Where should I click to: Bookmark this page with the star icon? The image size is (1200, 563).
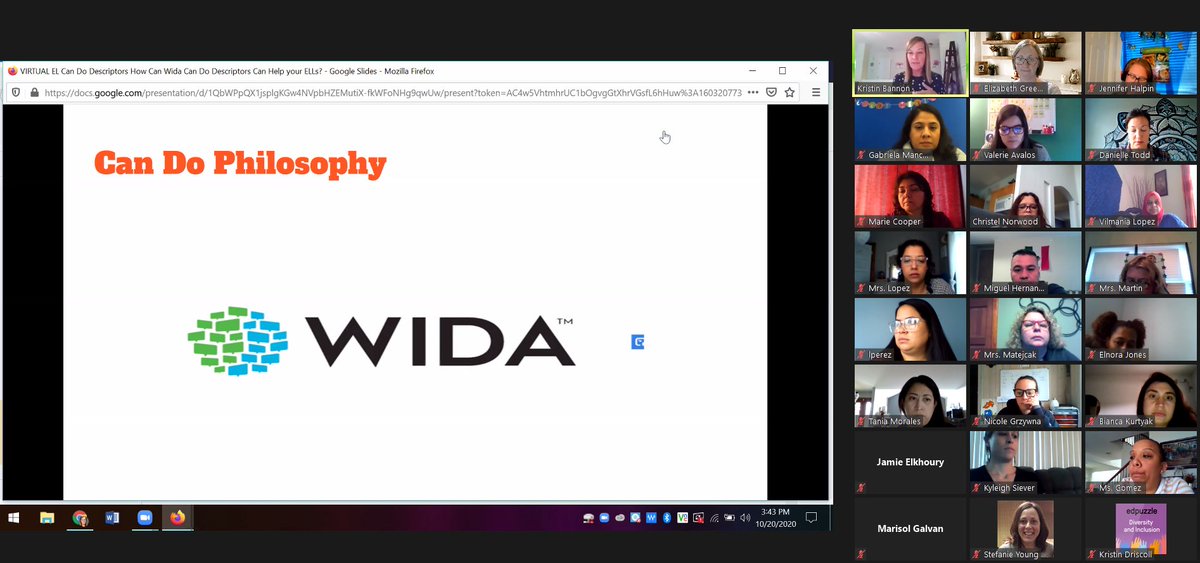(x=789, y=92)
